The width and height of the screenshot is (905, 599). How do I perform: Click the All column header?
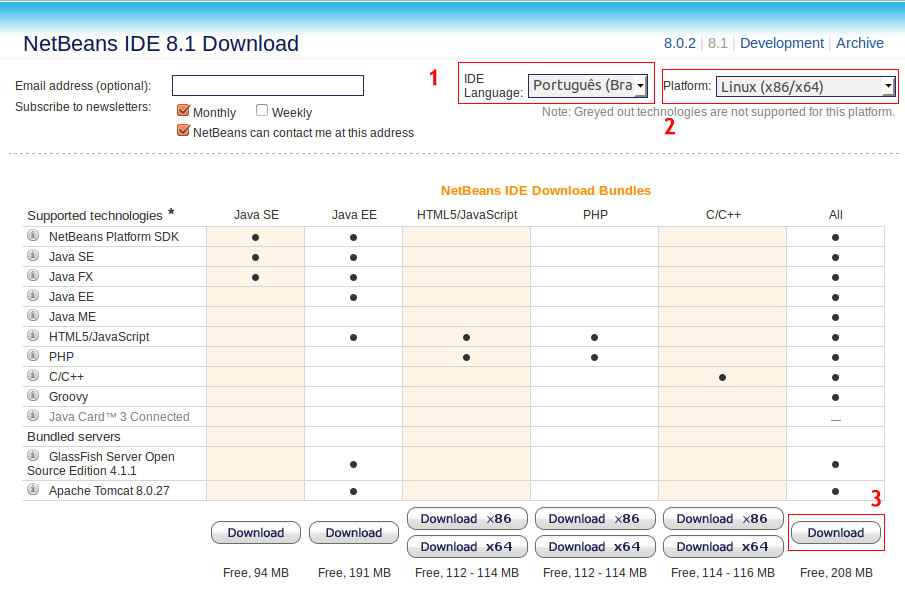coord(836,215)
